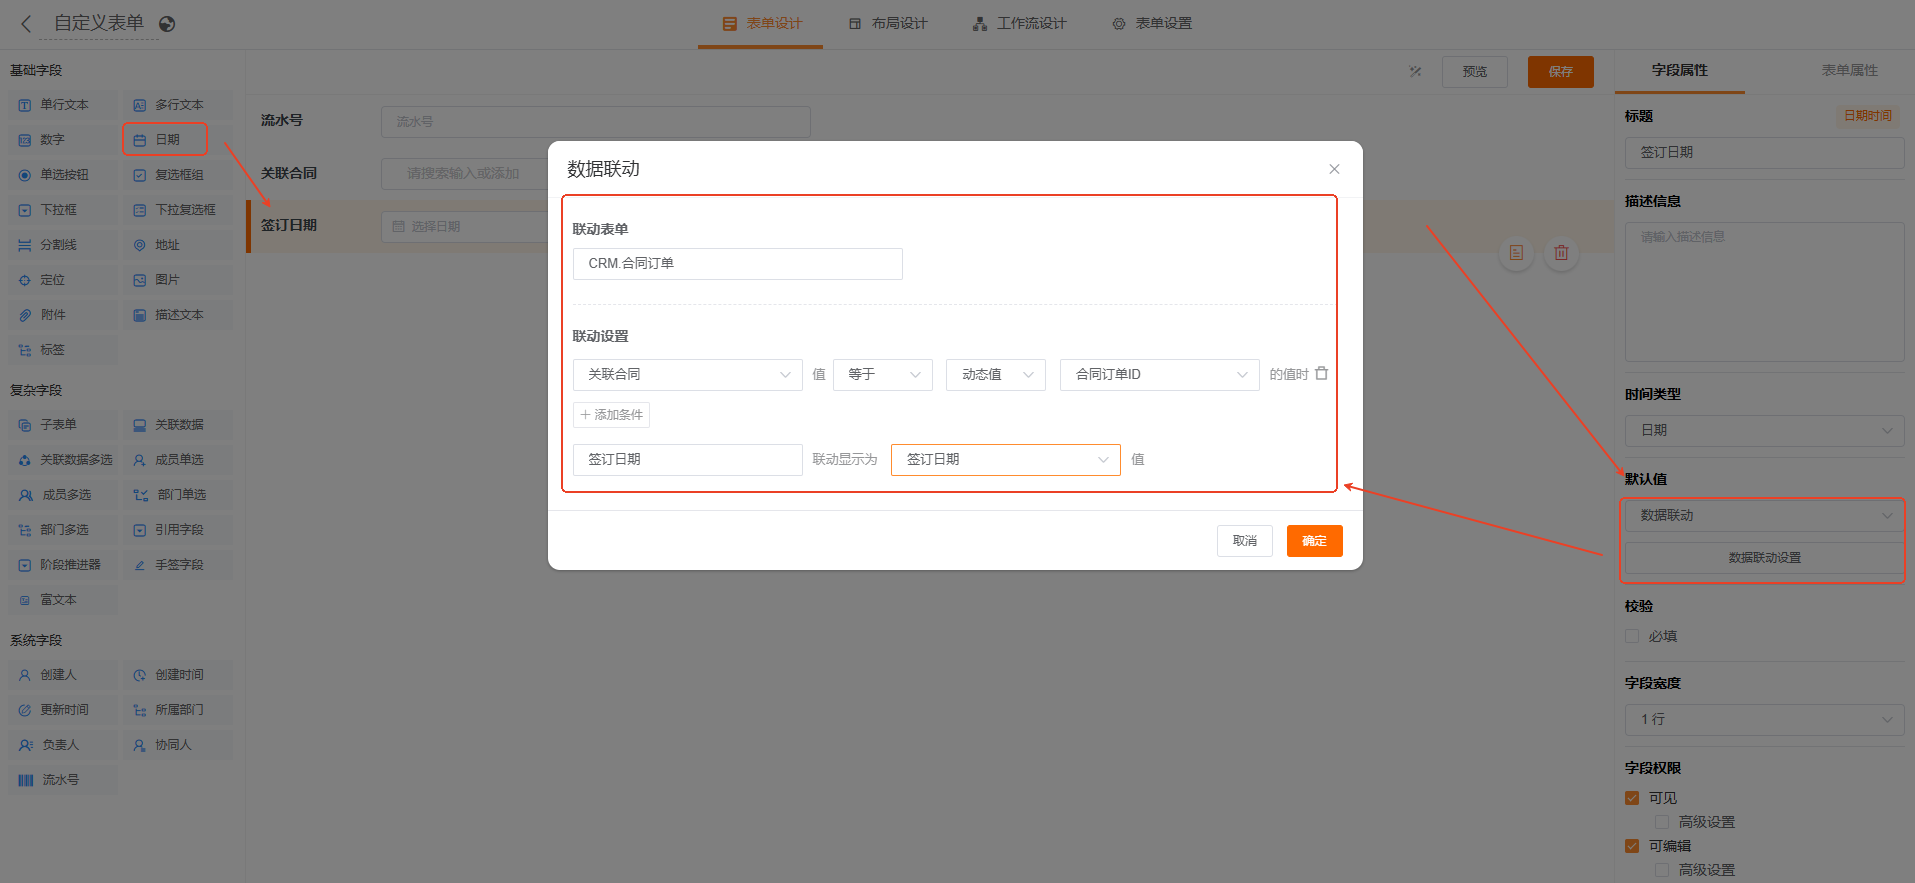This screenshot has height=883, width=1915.
Task: Click the collapse icon left of 预览
Action: click(x=1415, y=72)
